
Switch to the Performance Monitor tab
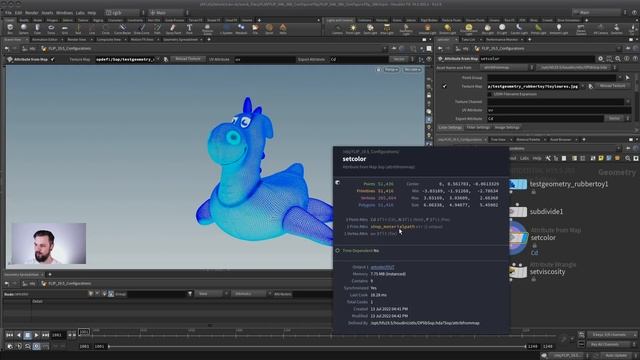[502, 40]
